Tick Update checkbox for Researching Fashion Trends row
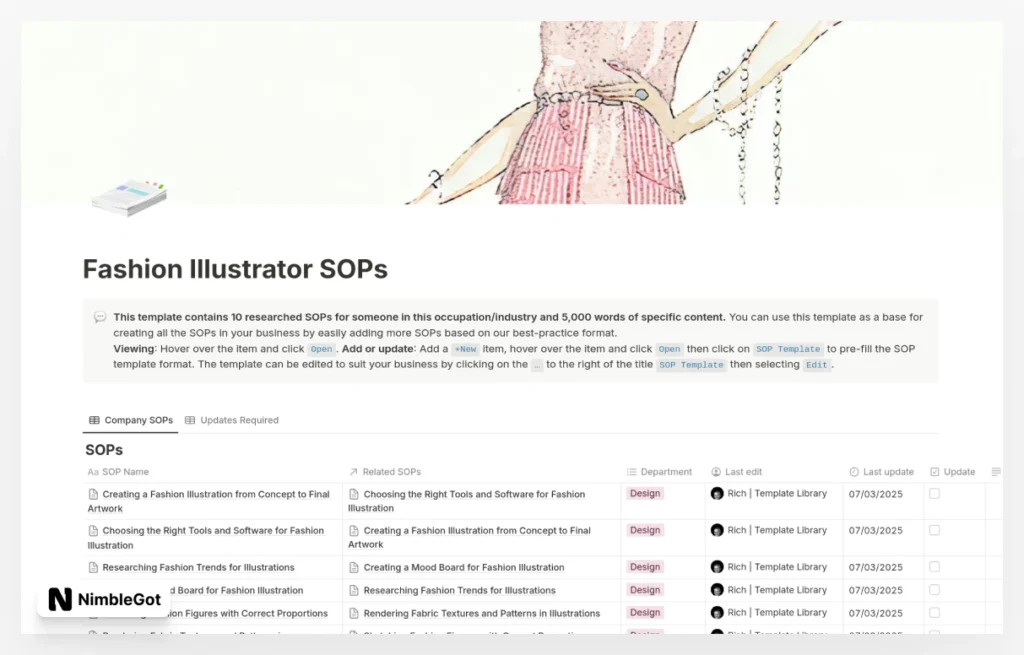Image resolution: width=1024 pixels, height=655 pixels. tap(935, 567)
